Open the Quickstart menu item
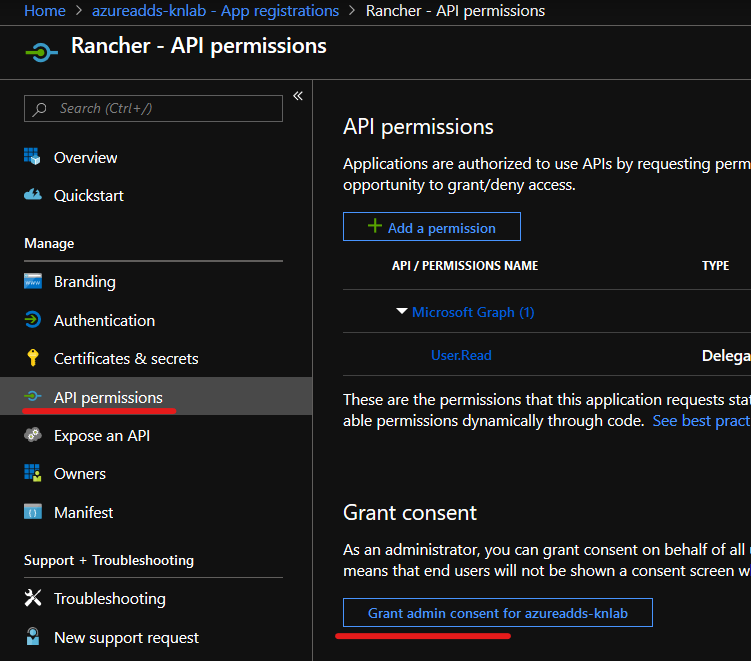 click(x=89, y=195)
